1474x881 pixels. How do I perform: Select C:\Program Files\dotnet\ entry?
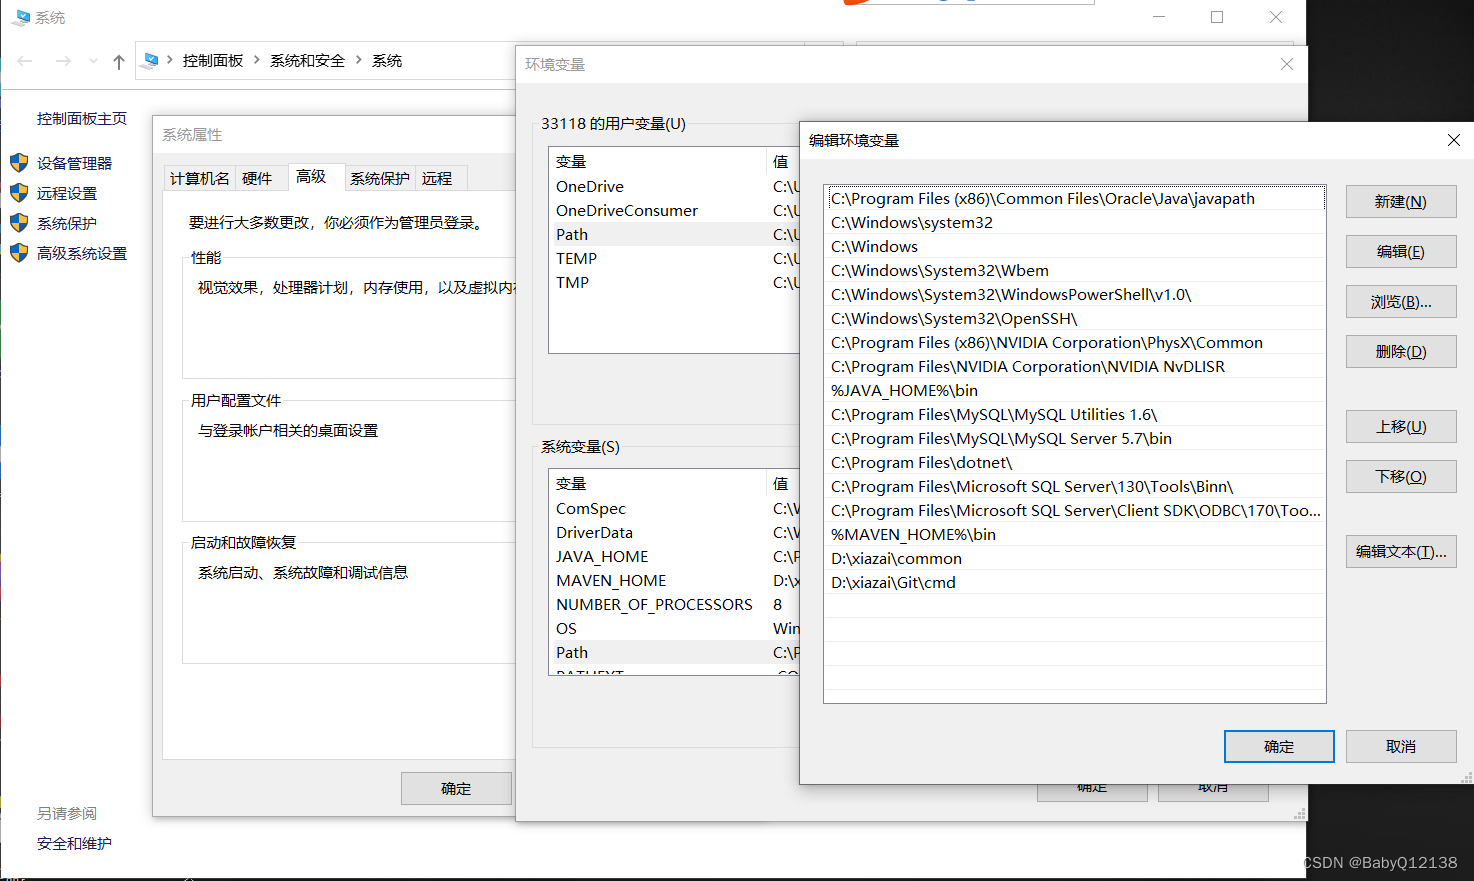[x=1075, y=462]
